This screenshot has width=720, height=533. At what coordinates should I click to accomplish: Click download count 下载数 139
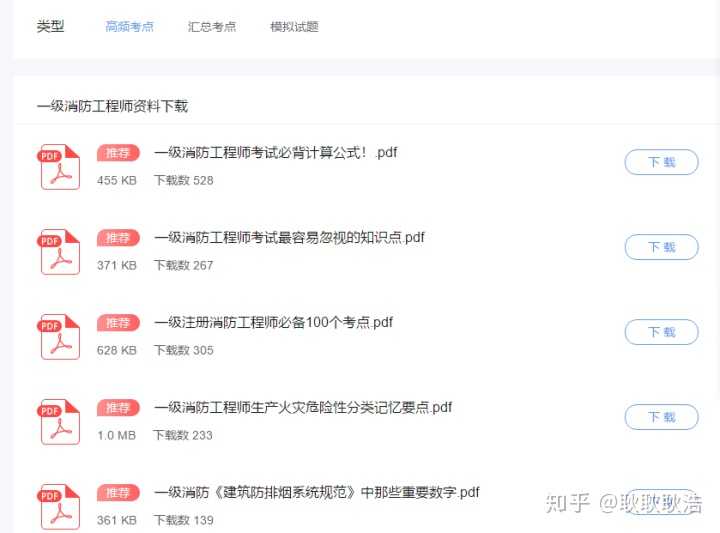point(184,520)
